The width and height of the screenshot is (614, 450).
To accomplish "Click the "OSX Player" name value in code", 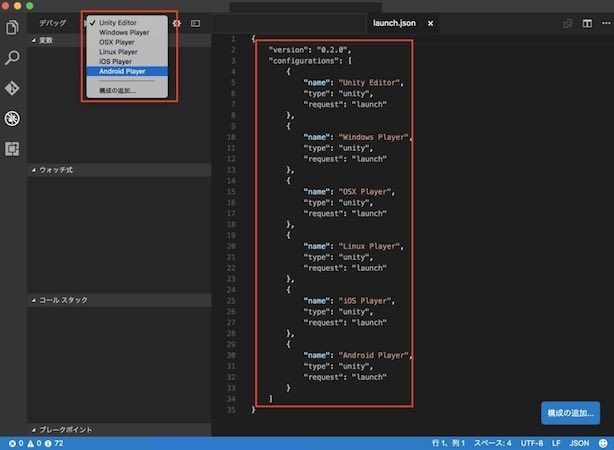I will point(365,192).
